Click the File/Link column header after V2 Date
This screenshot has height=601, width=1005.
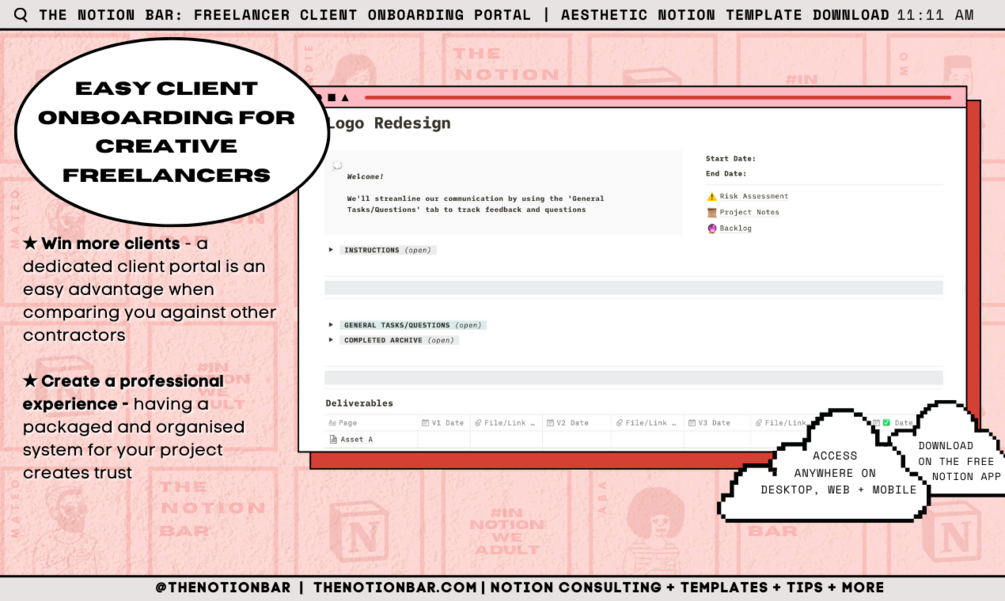(x=647, y=423)
